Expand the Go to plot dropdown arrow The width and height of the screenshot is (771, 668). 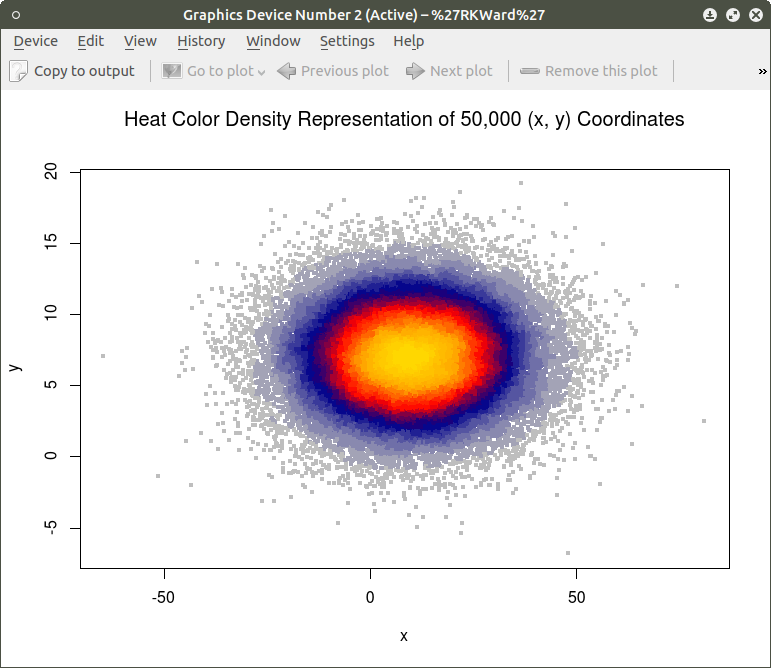click(261, 72)
